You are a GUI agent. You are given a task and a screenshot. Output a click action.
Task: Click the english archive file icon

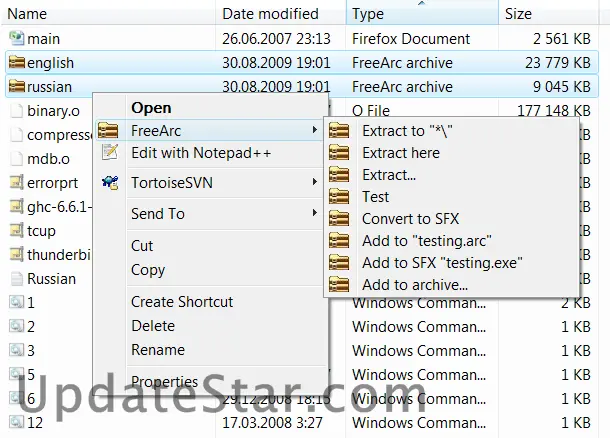pos(17,62)
